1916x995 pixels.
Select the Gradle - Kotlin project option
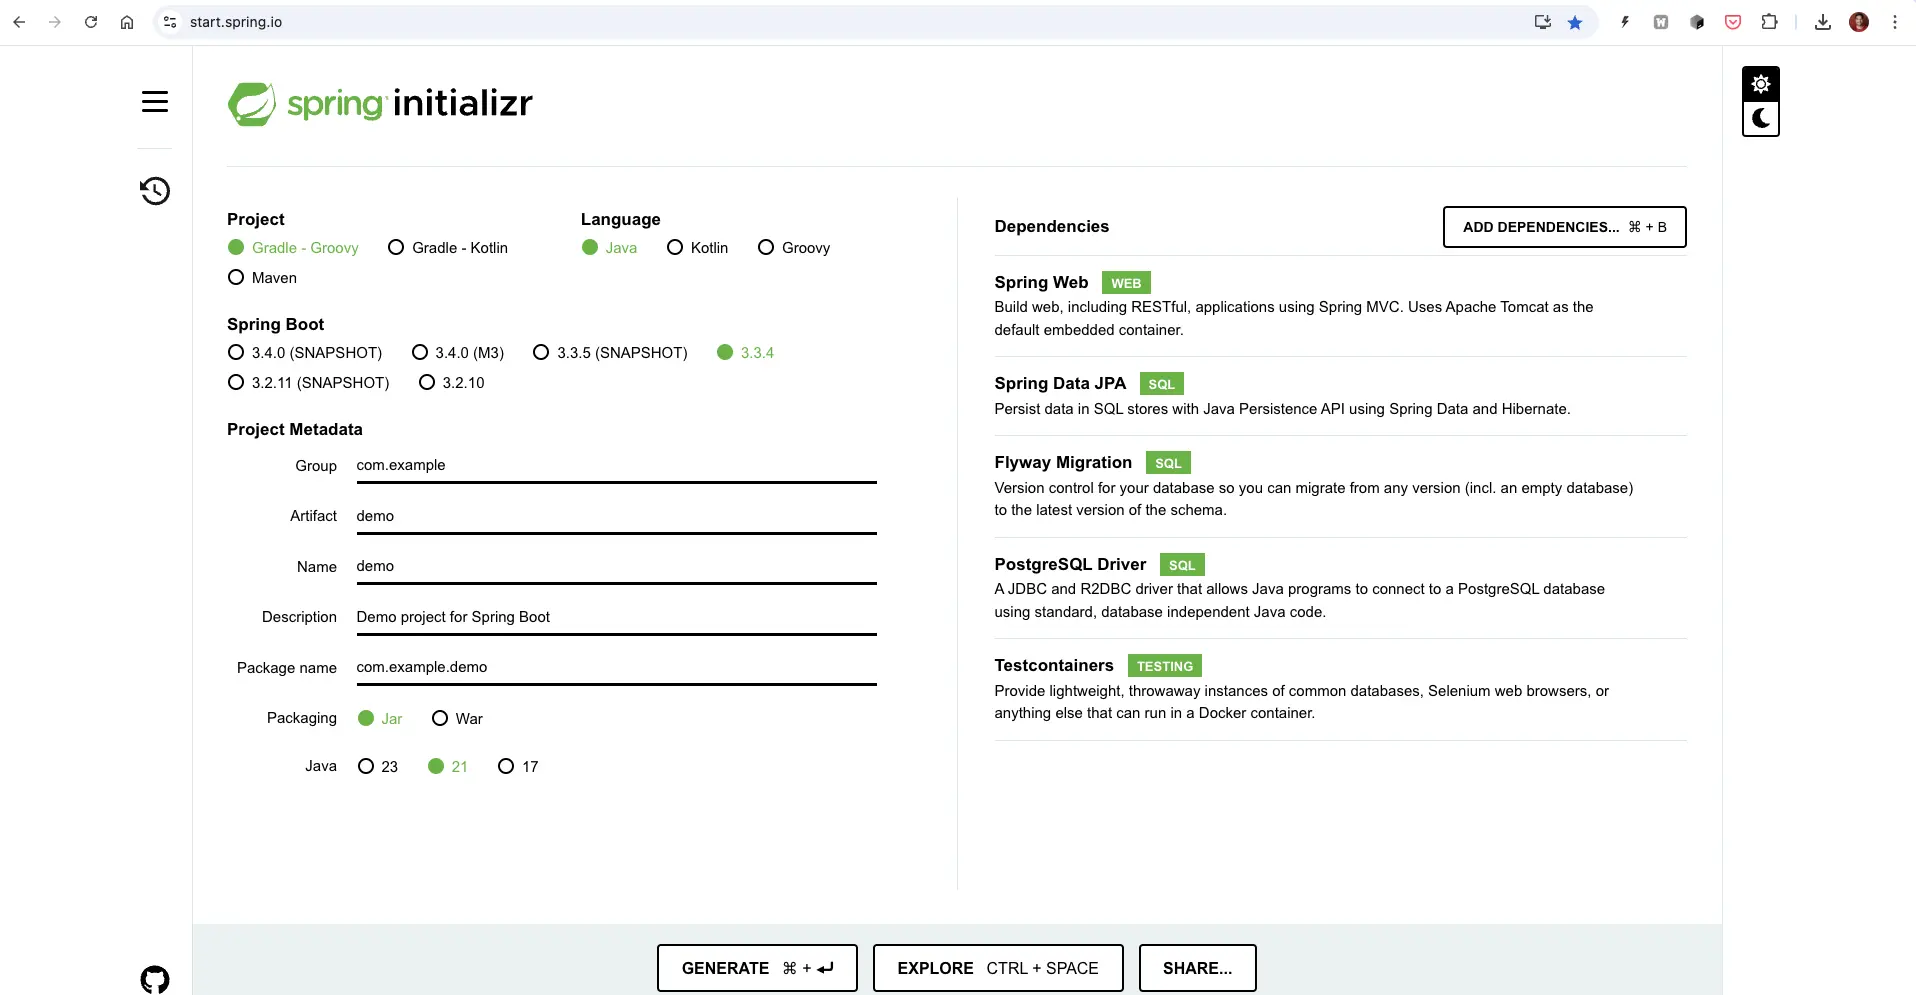[x=448, y=248]
